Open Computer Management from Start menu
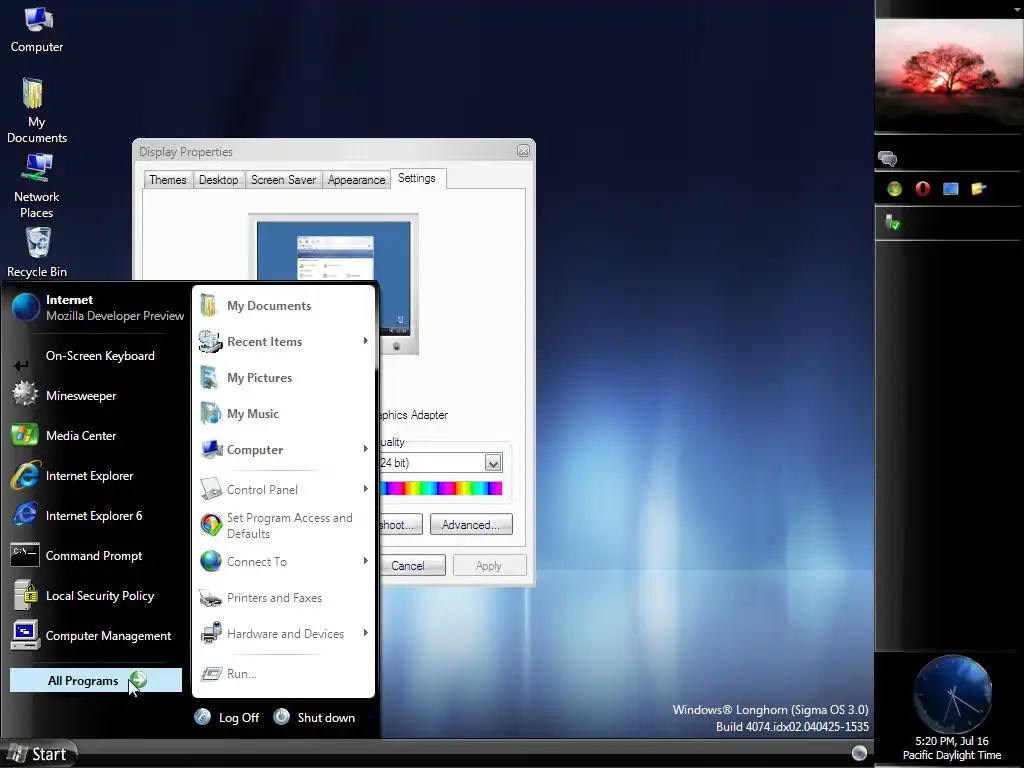The image size is (1024, 768). click(x=97, y=635)
